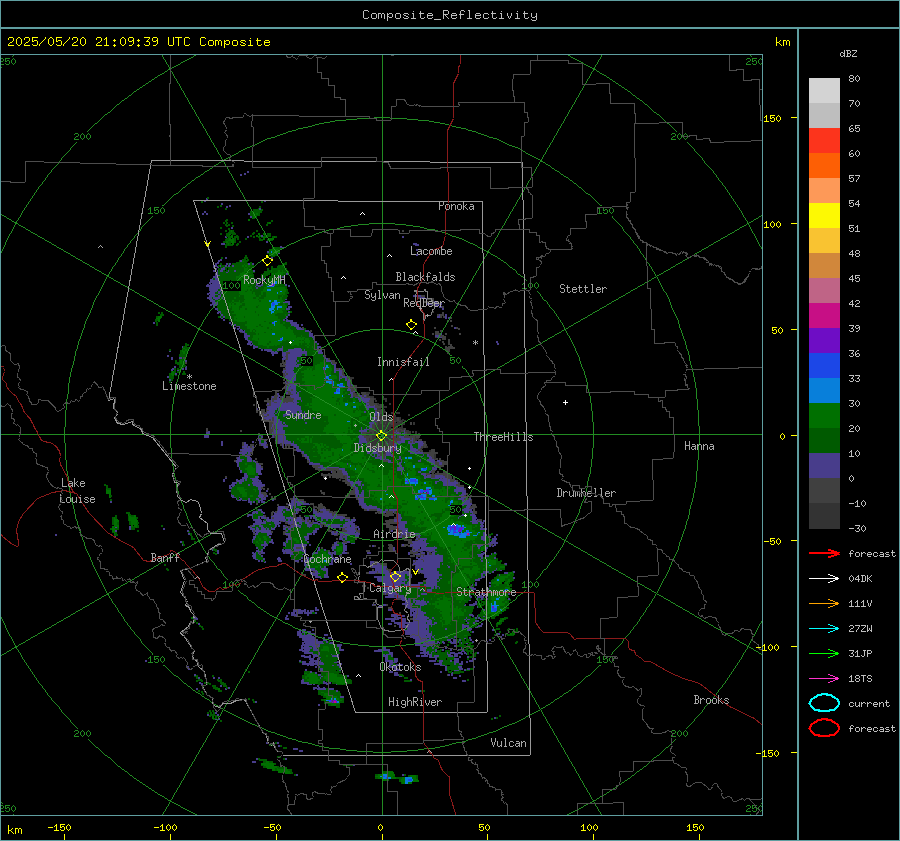Click the Airdrie city label
The width and height of the screenshot is (900, 841).
[394, 534]
